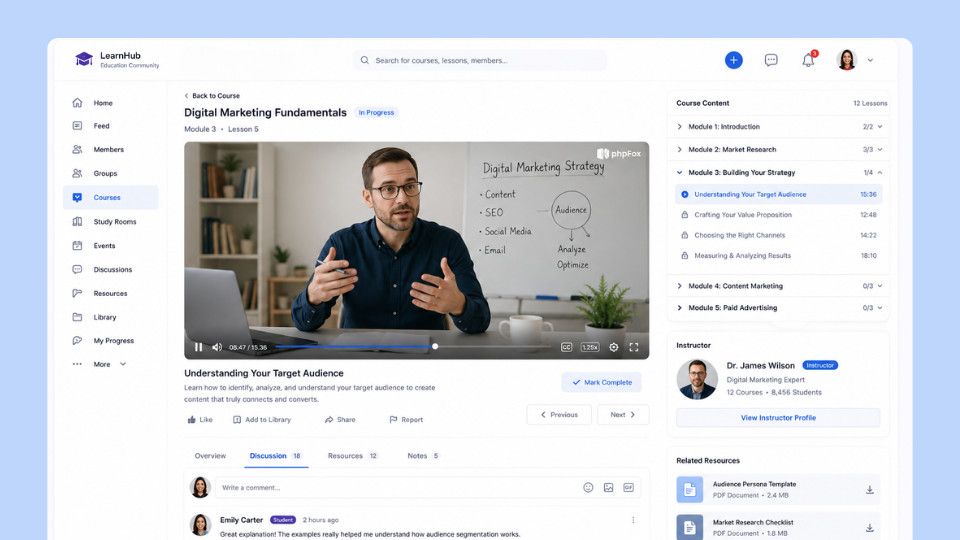Open the profile dropdown arrow

tap(870, 61)
